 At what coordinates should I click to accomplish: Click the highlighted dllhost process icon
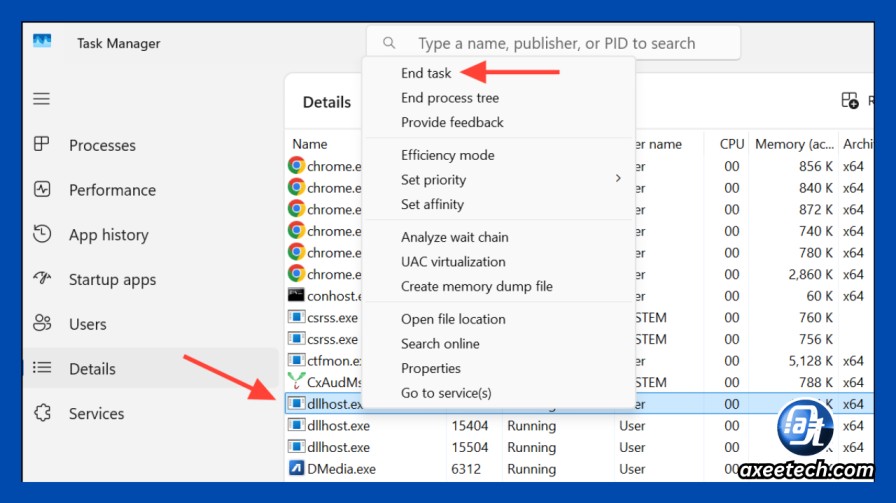(296, 403)
